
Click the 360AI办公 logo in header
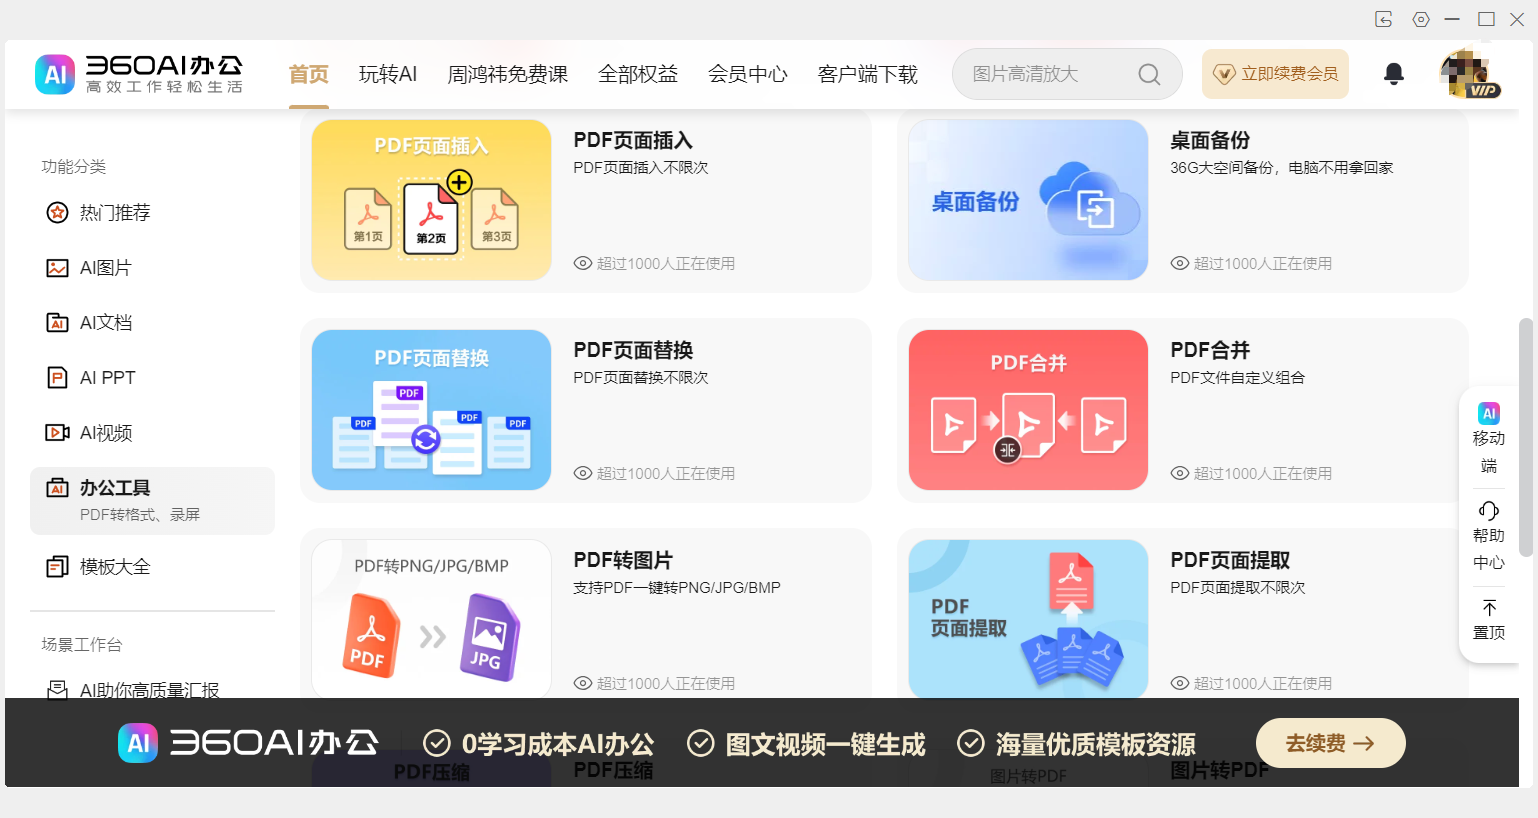(x=139, y=74)
